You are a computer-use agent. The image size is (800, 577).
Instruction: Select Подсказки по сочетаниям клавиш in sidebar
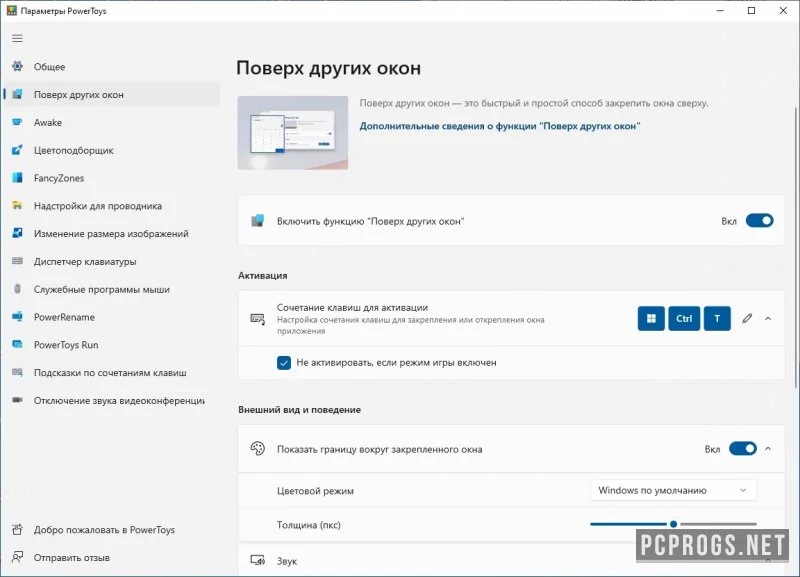tap(110, 373)
